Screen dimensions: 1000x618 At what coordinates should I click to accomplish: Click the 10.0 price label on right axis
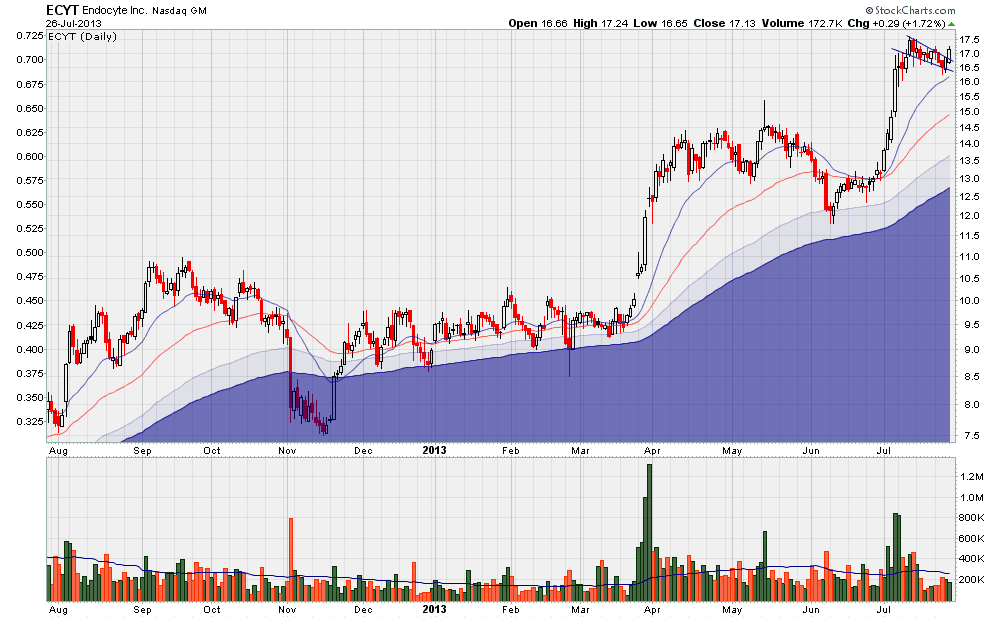coord(969,301)
